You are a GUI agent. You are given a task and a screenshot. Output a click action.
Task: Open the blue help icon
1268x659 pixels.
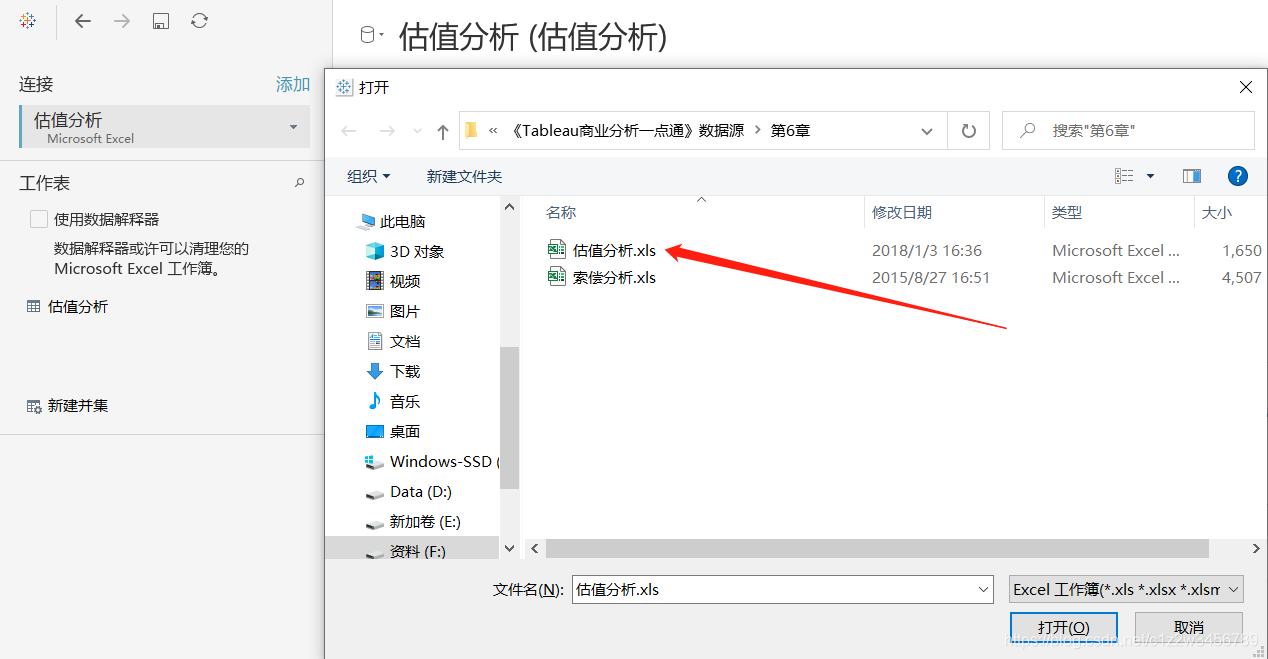click(x=1237, y=176)
